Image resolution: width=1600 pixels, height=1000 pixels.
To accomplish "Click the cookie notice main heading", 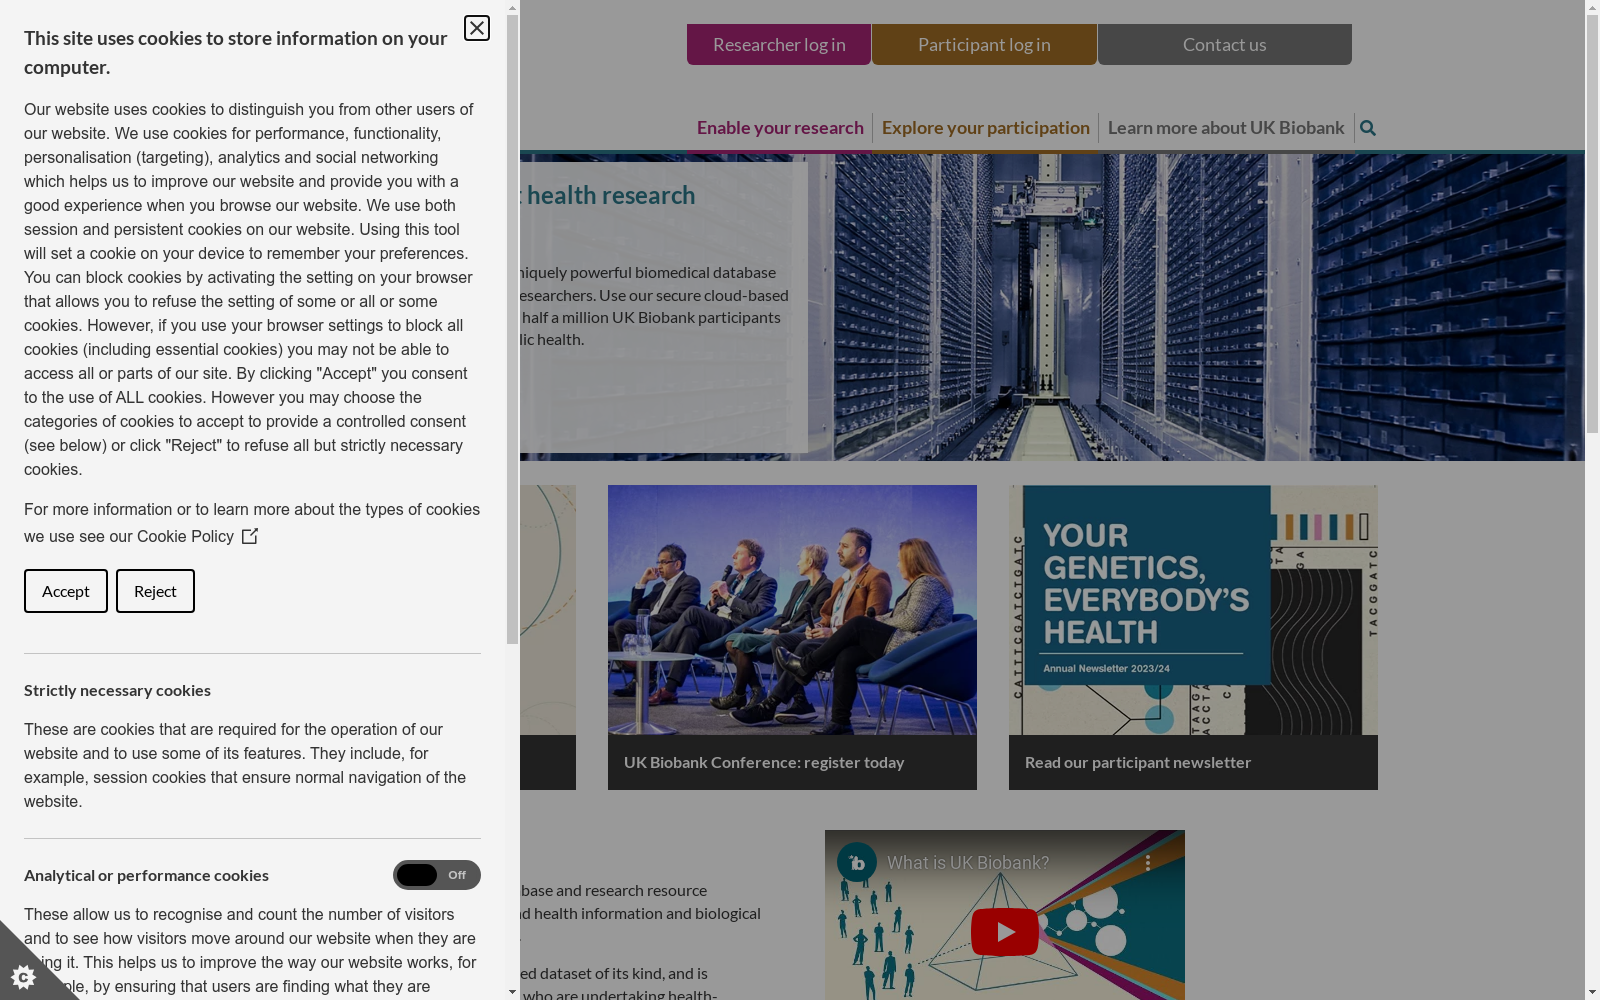I will pyautogui.click(x=236, y=53).
